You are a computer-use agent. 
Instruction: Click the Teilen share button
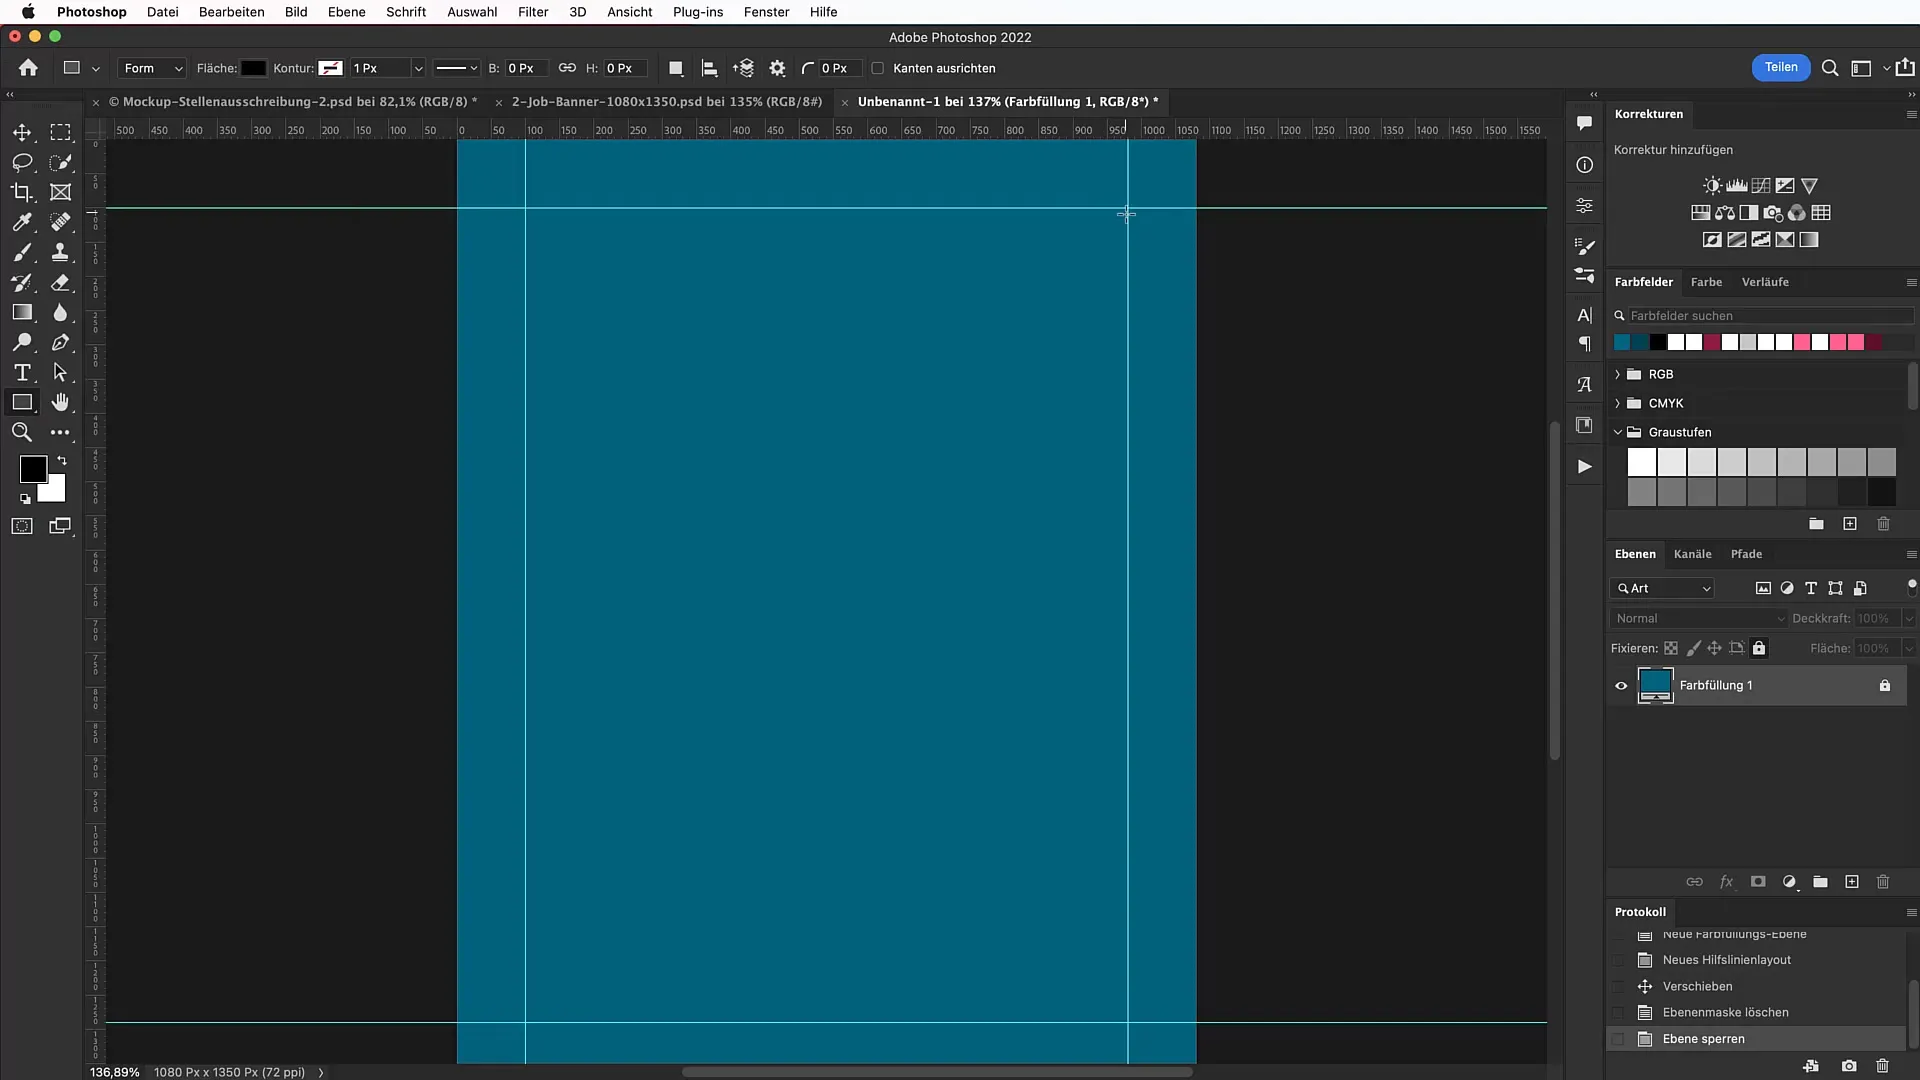[x=1781, y=67]
